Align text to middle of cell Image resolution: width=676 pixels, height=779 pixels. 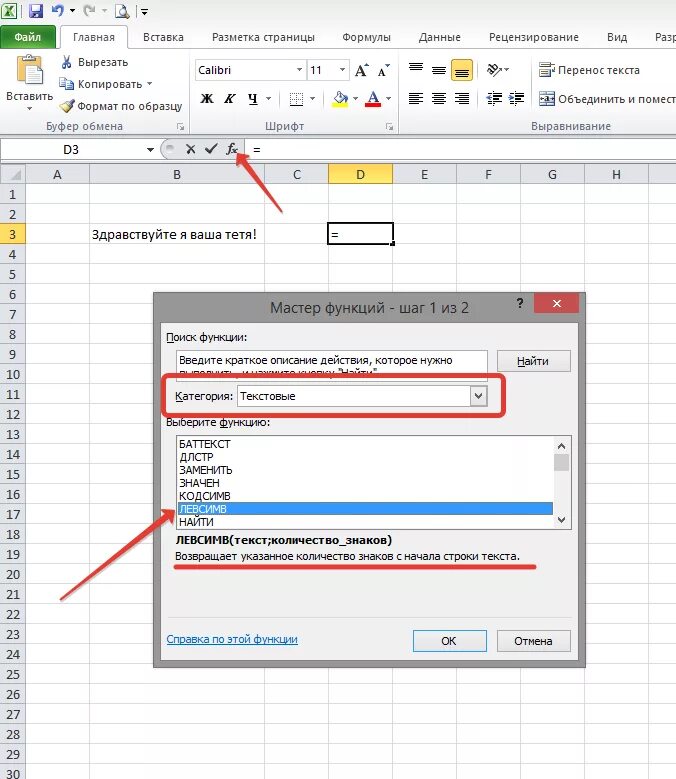point(439,70)
